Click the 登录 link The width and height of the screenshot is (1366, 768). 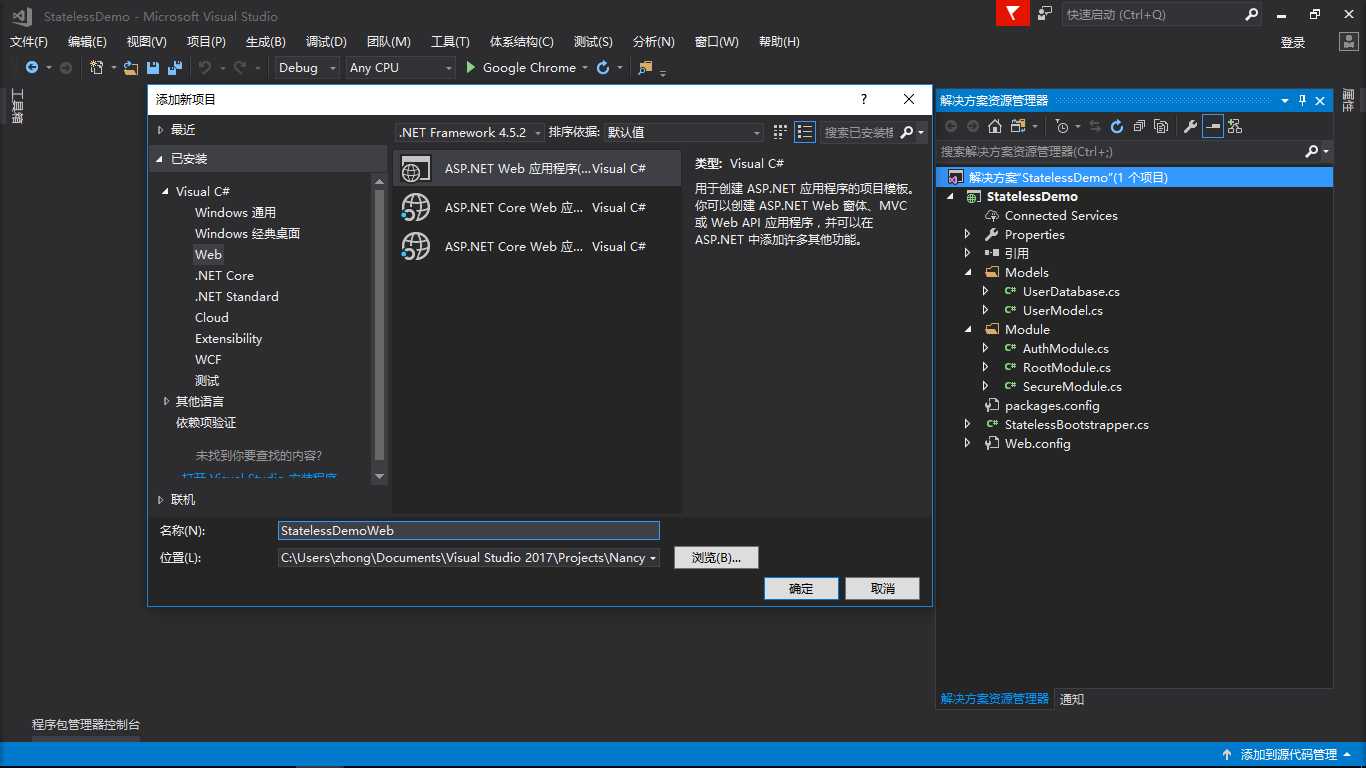1293,42
